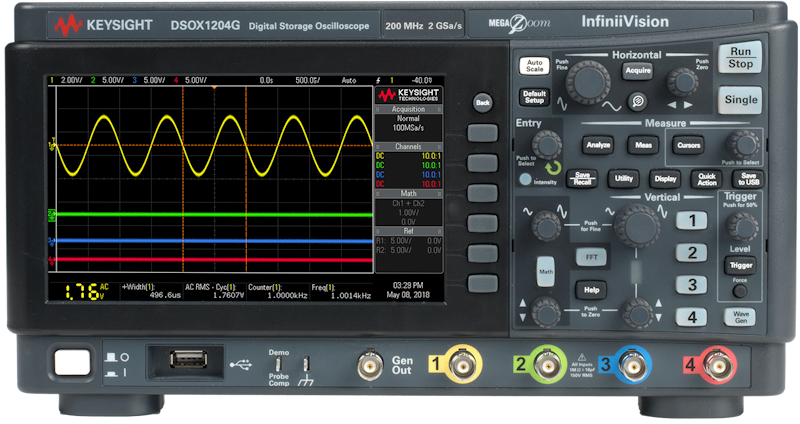Screen dimensions: 800x424
Task: Click the front-panel USB host port
Action: (x=188, y=360)
